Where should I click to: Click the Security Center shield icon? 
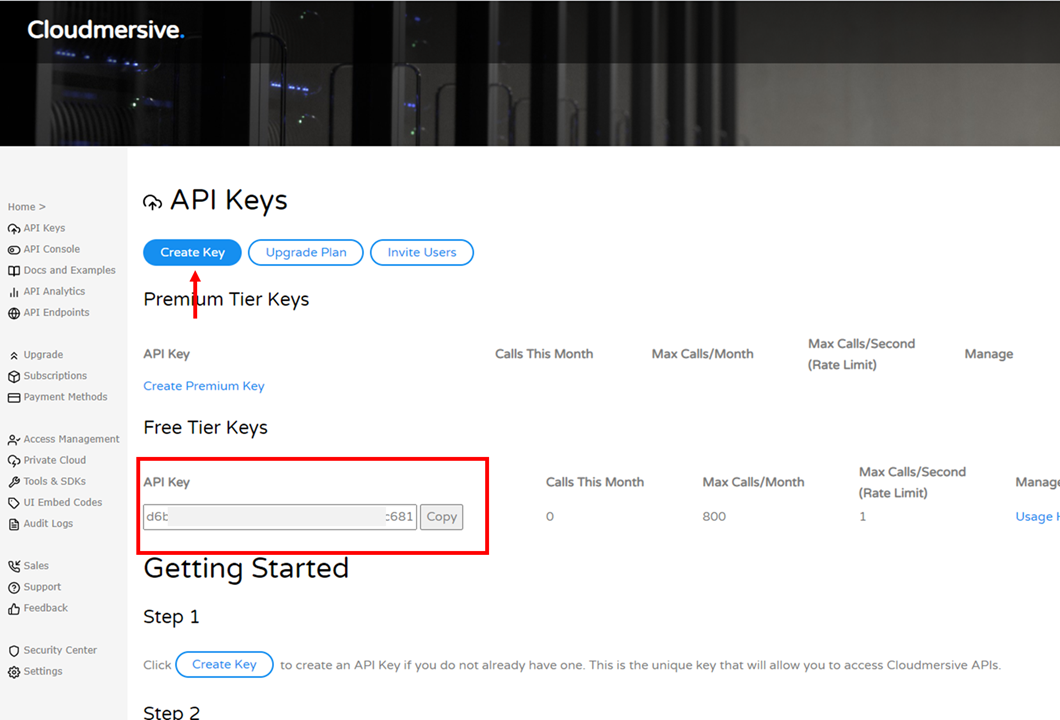pos(14,650)
